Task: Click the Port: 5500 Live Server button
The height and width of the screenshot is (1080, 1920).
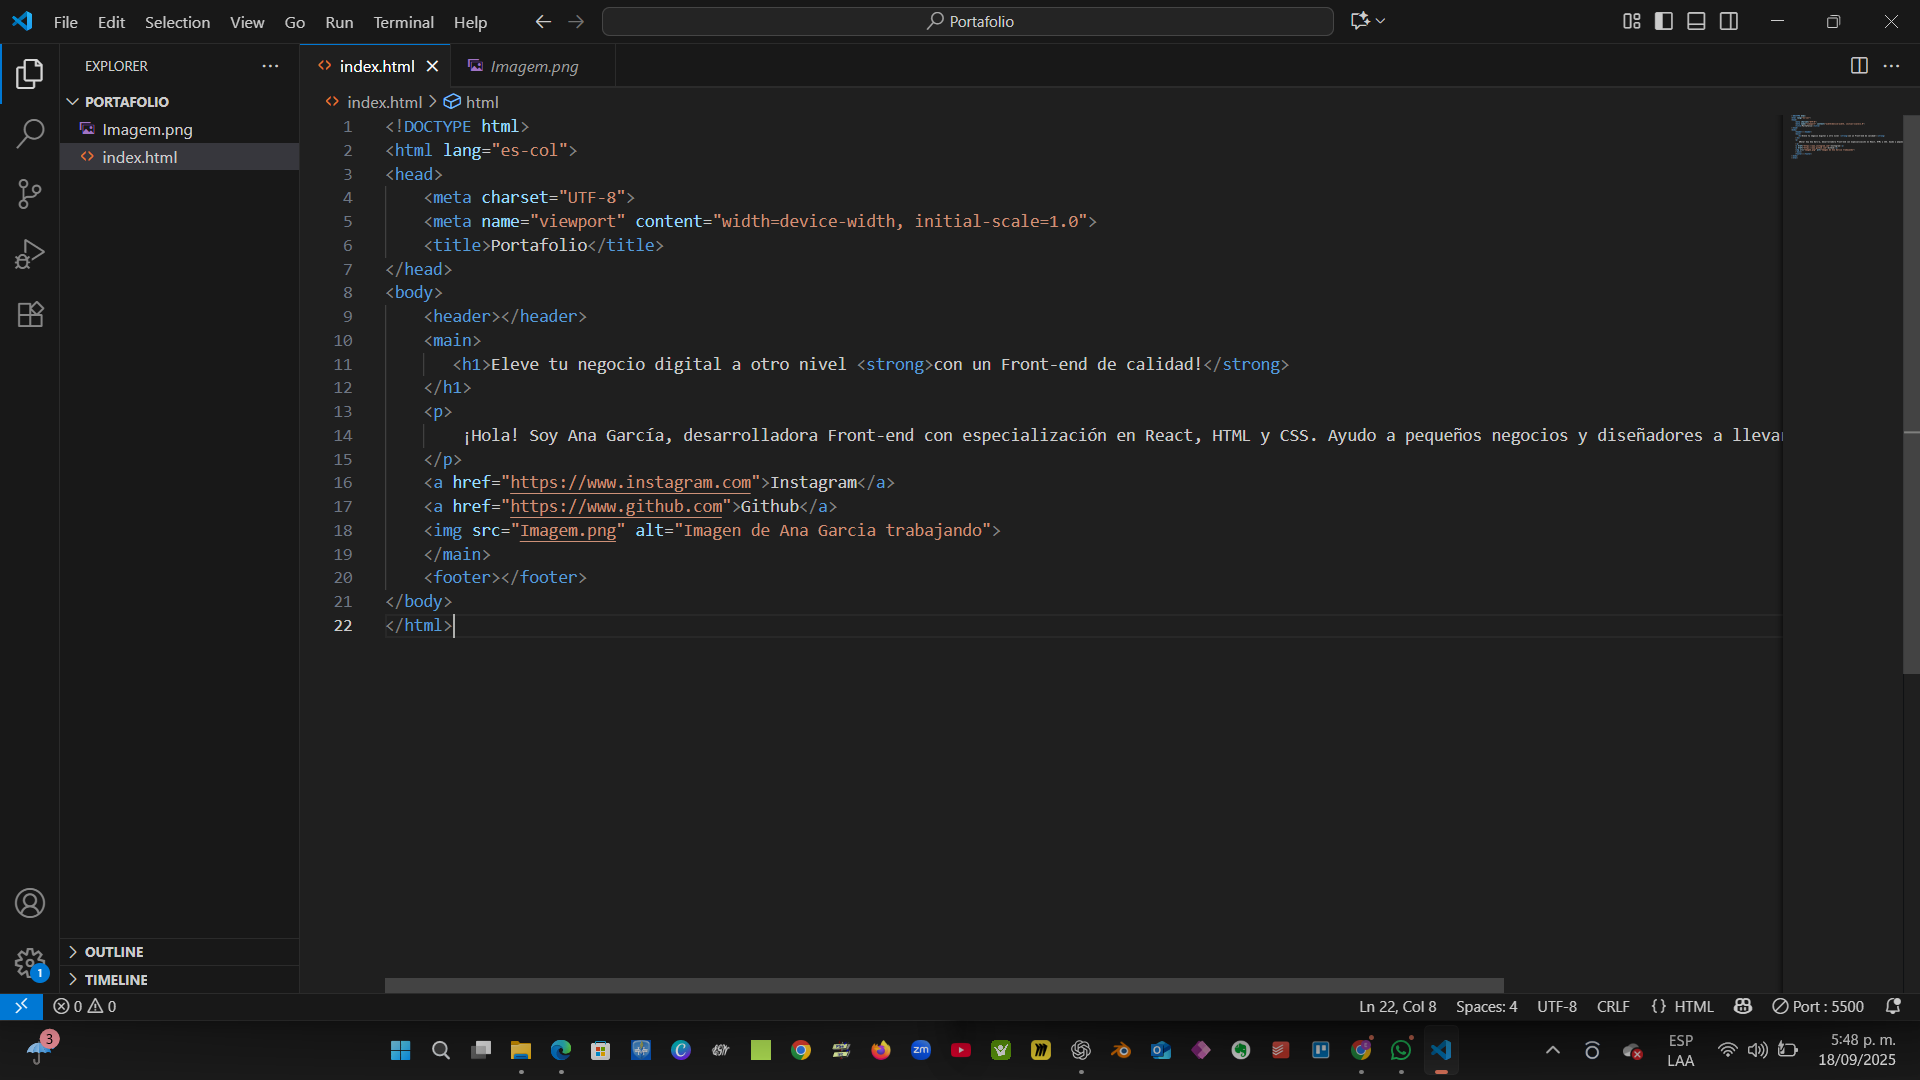Action: click(1818, 1006)
